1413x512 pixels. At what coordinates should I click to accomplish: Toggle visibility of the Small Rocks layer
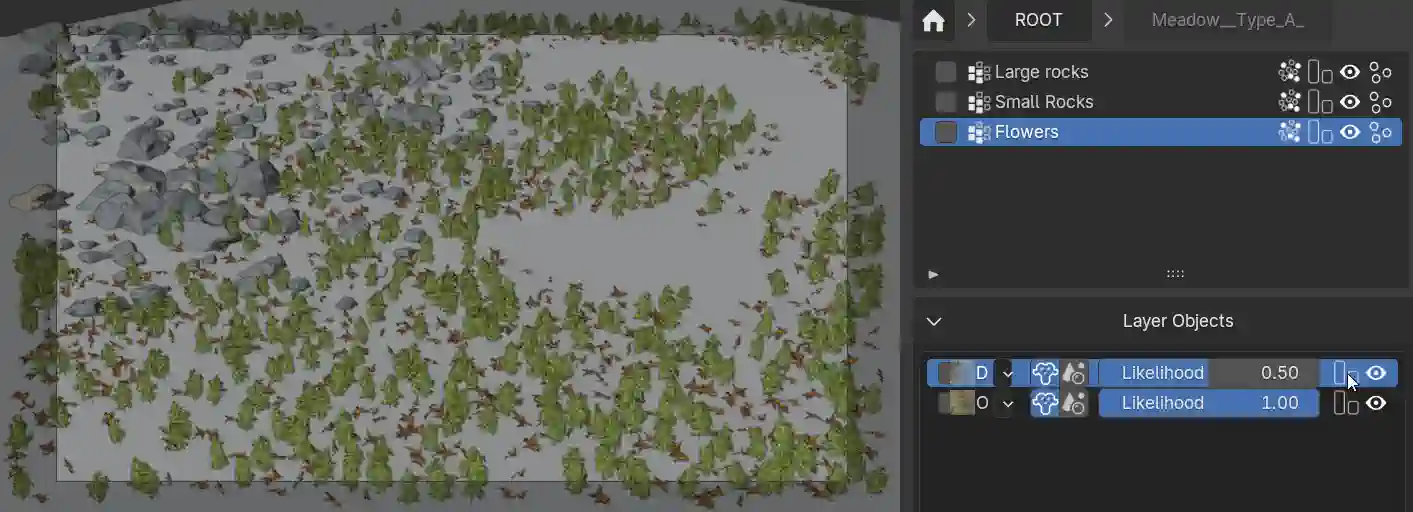click(x=1350, y=102)
